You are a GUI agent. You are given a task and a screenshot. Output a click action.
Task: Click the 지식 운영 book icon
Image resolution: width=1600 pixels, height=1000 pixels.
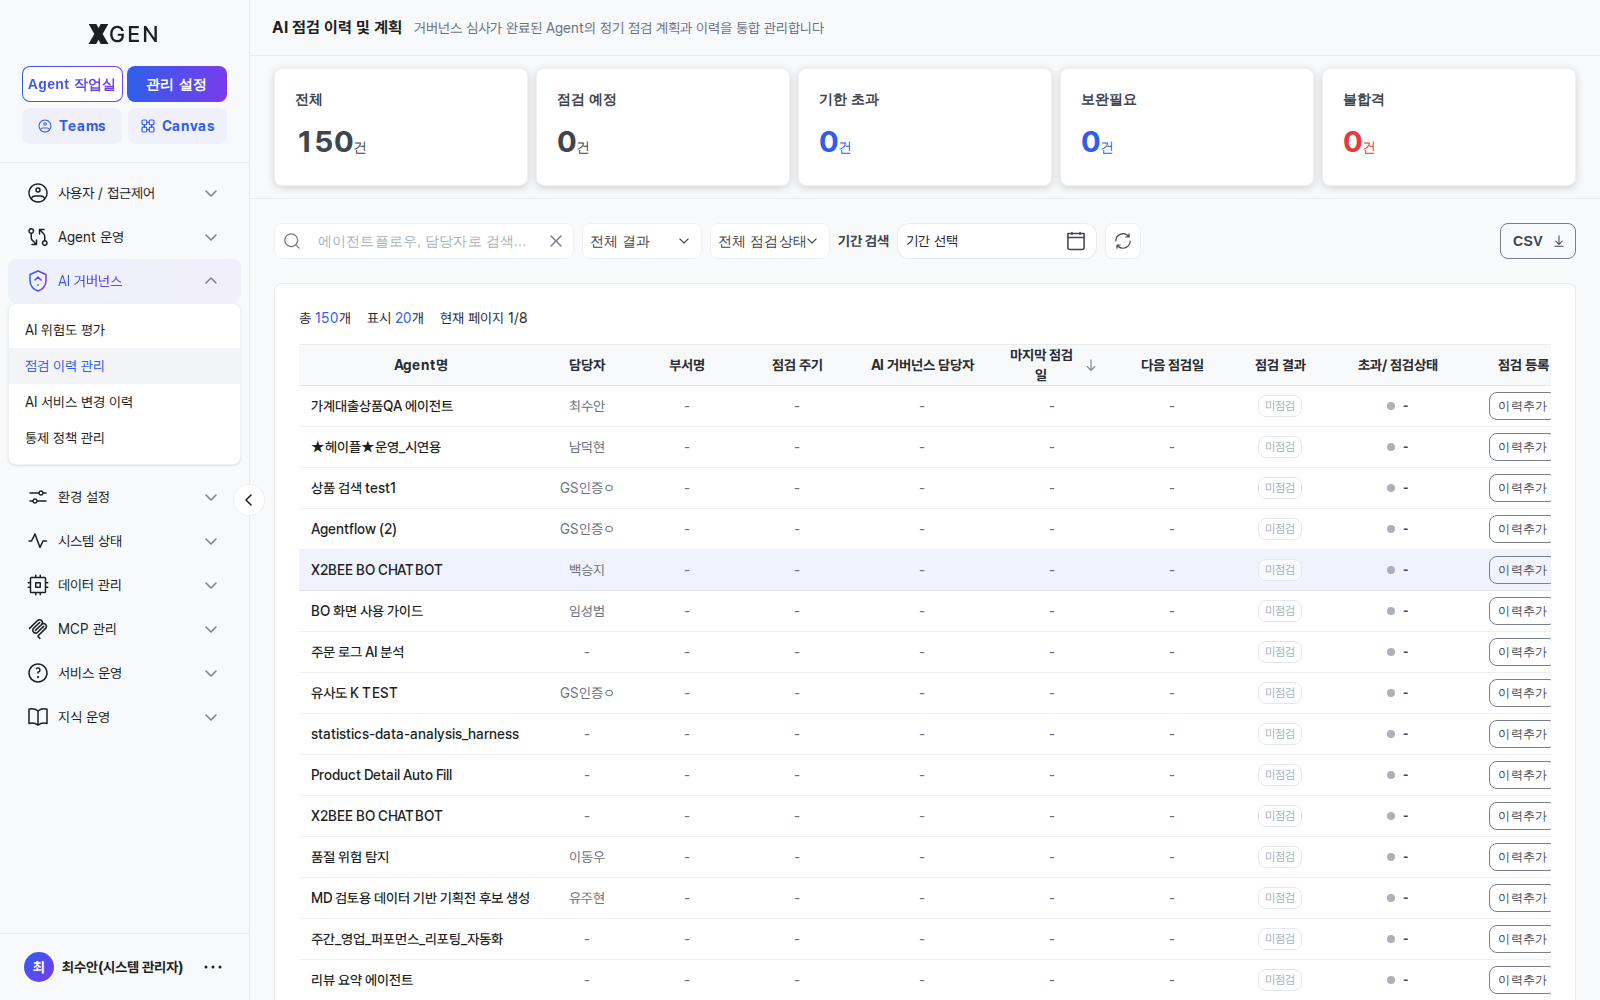tap(38, 717)
